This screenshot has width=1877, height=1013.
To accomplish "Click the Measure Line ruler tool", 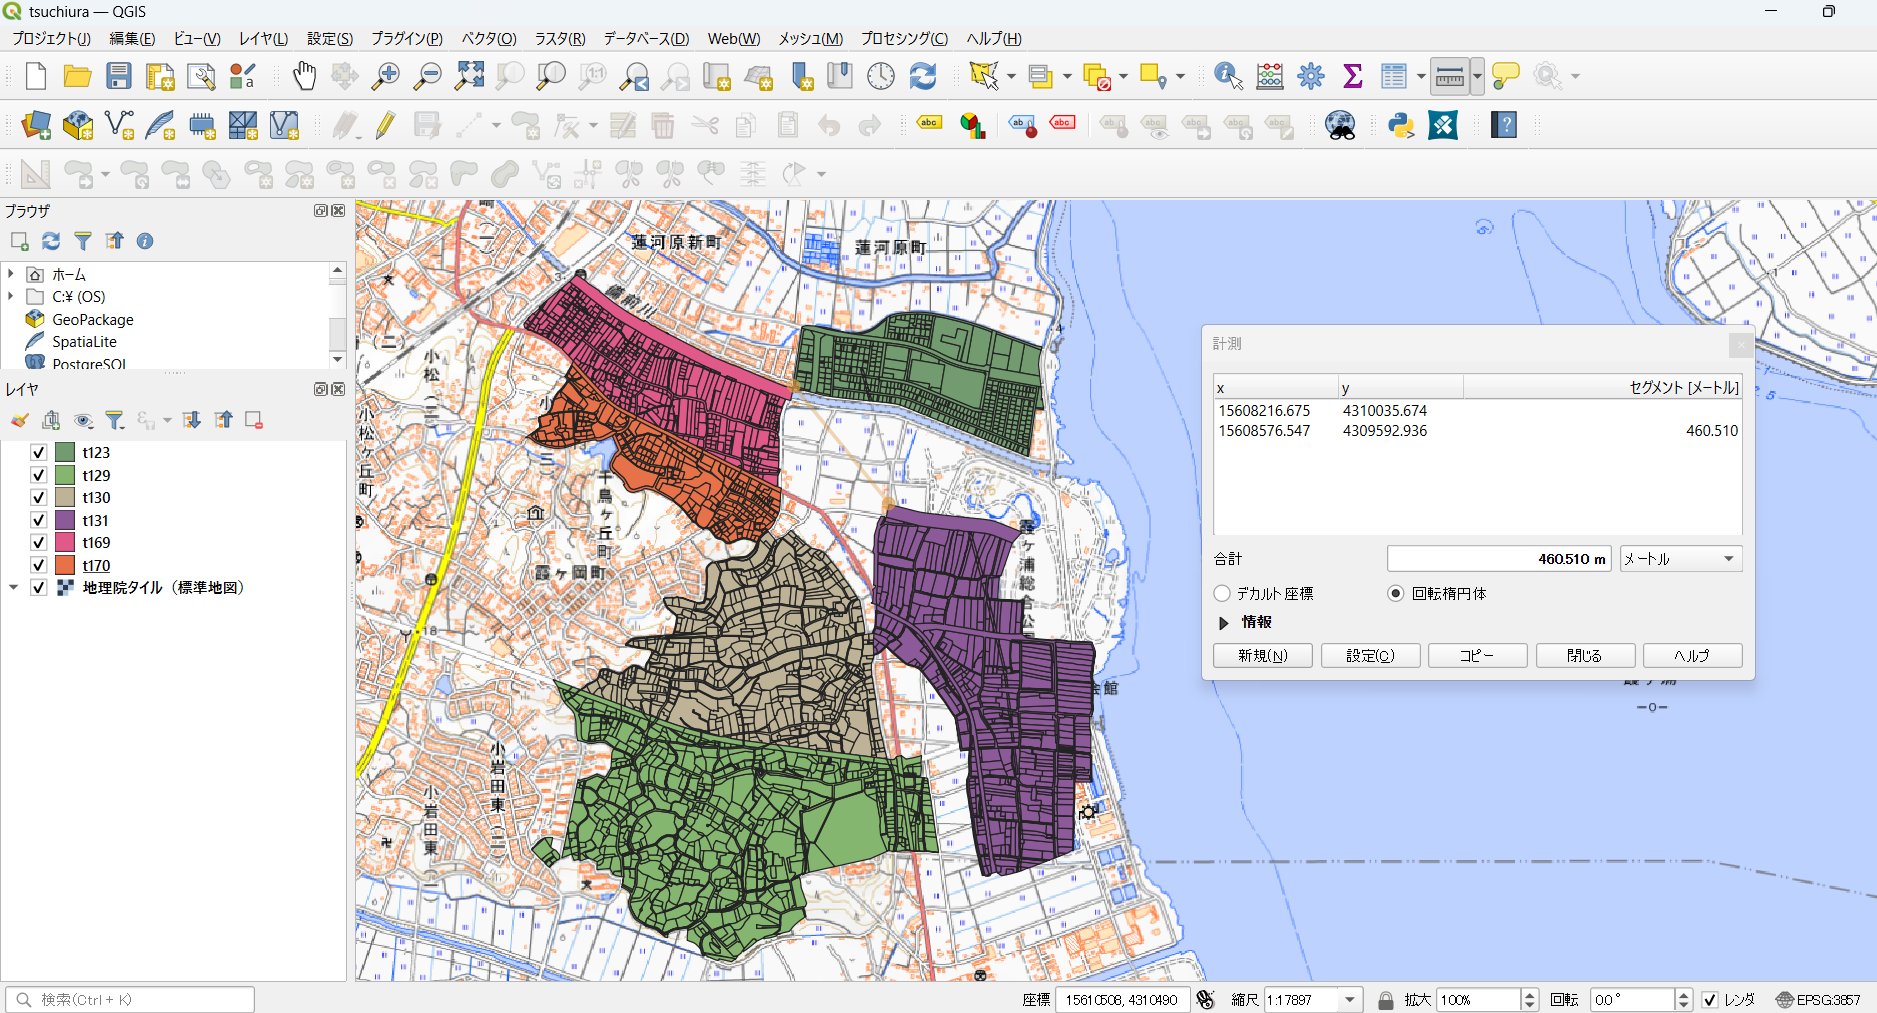I will (1449, 76).
